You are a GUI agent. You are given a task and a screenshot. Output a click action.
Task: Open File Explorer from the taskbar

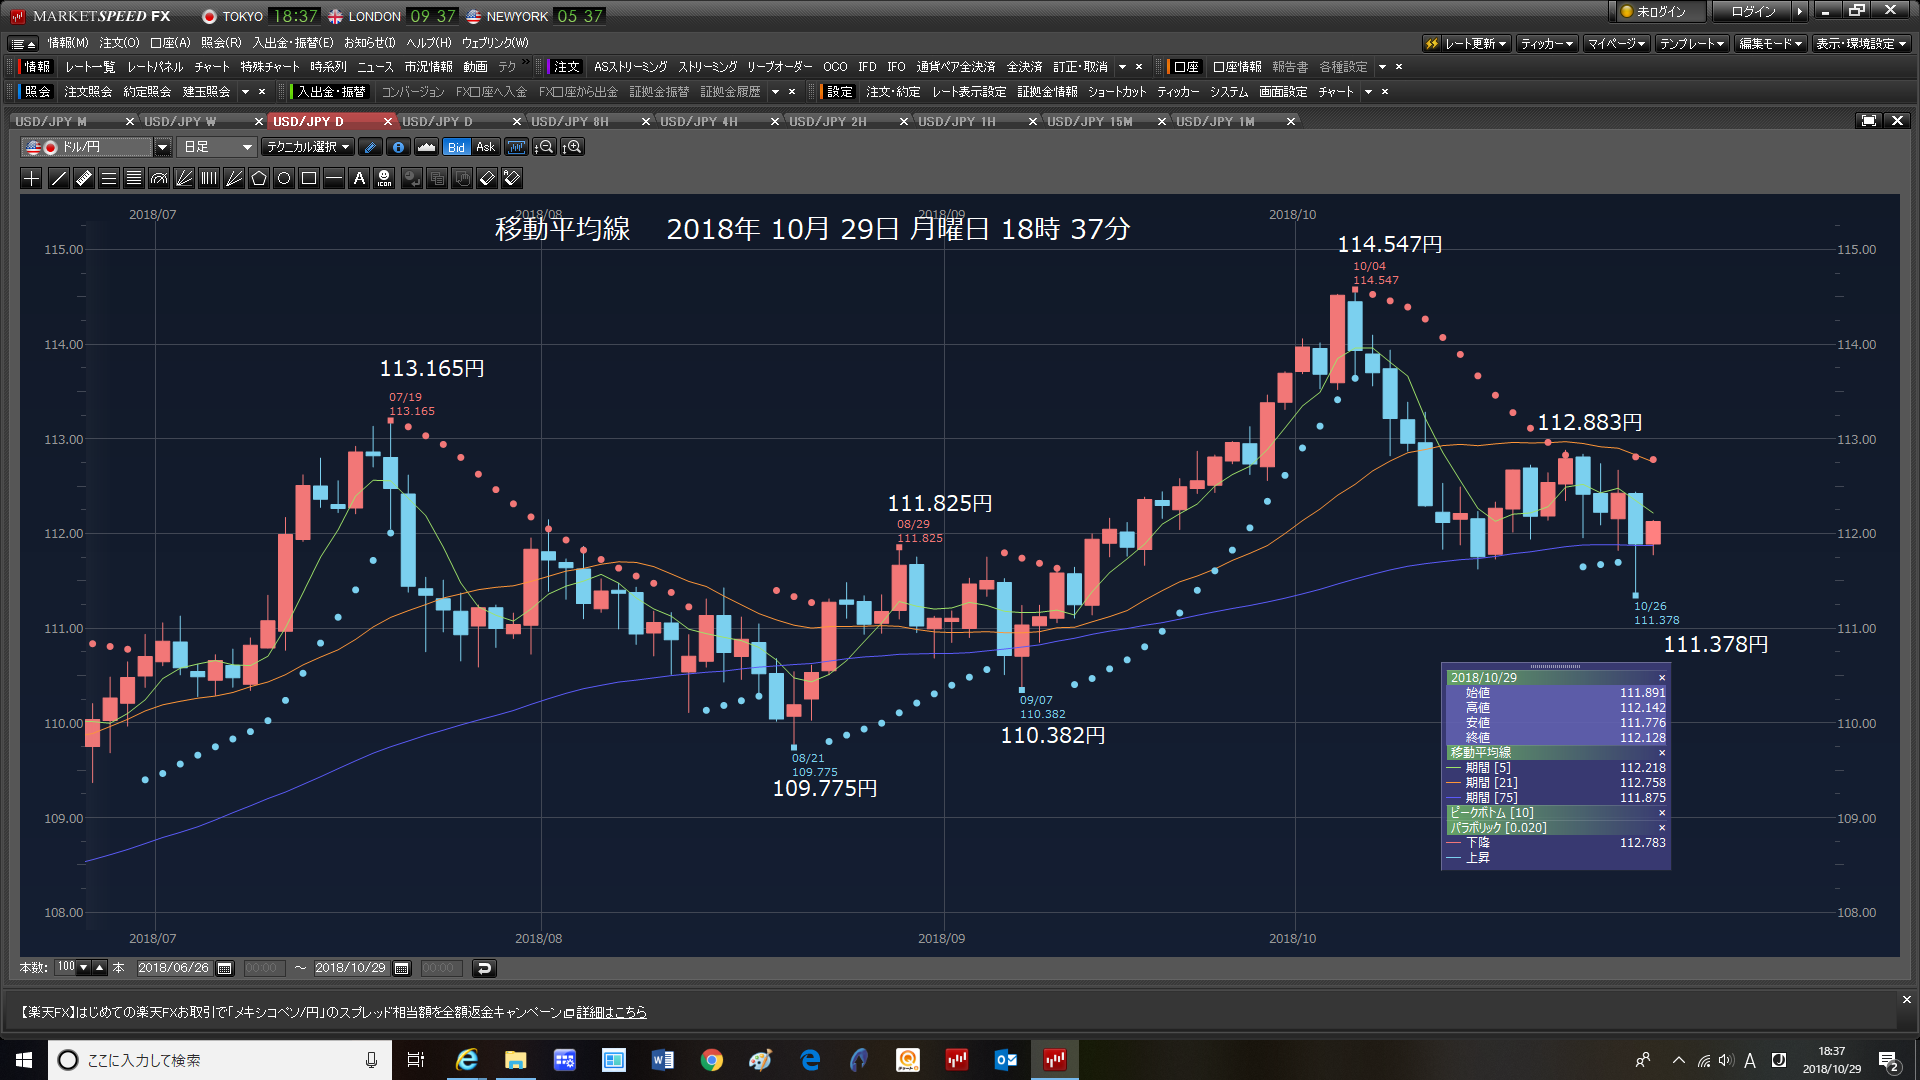pos(515,1060)
